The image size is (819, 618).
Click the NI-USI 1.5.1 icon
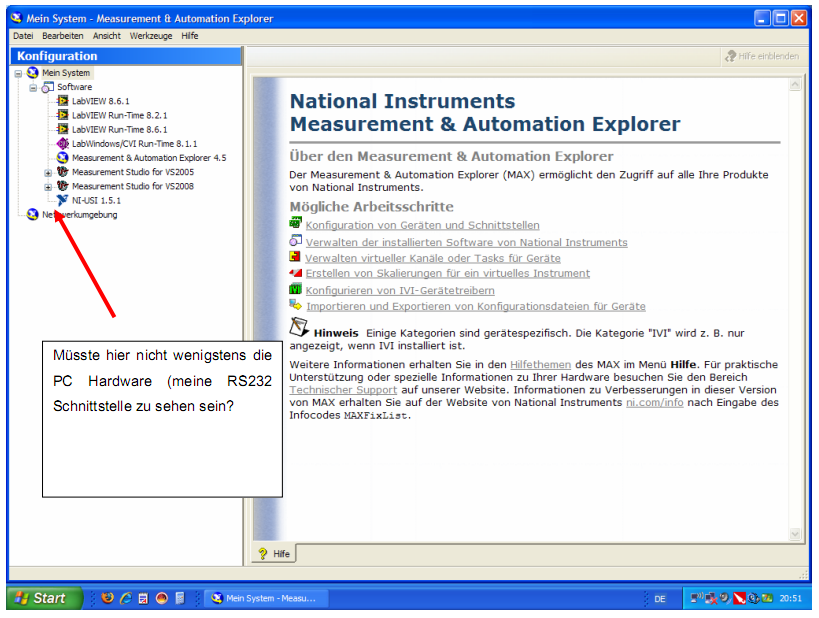pos(63,200)
